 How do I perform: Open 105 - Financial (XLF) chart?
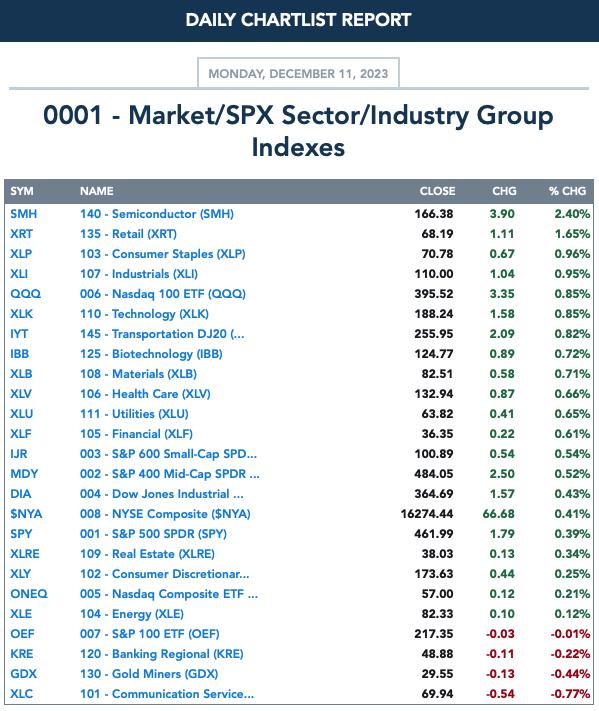(x=136, y=434)
